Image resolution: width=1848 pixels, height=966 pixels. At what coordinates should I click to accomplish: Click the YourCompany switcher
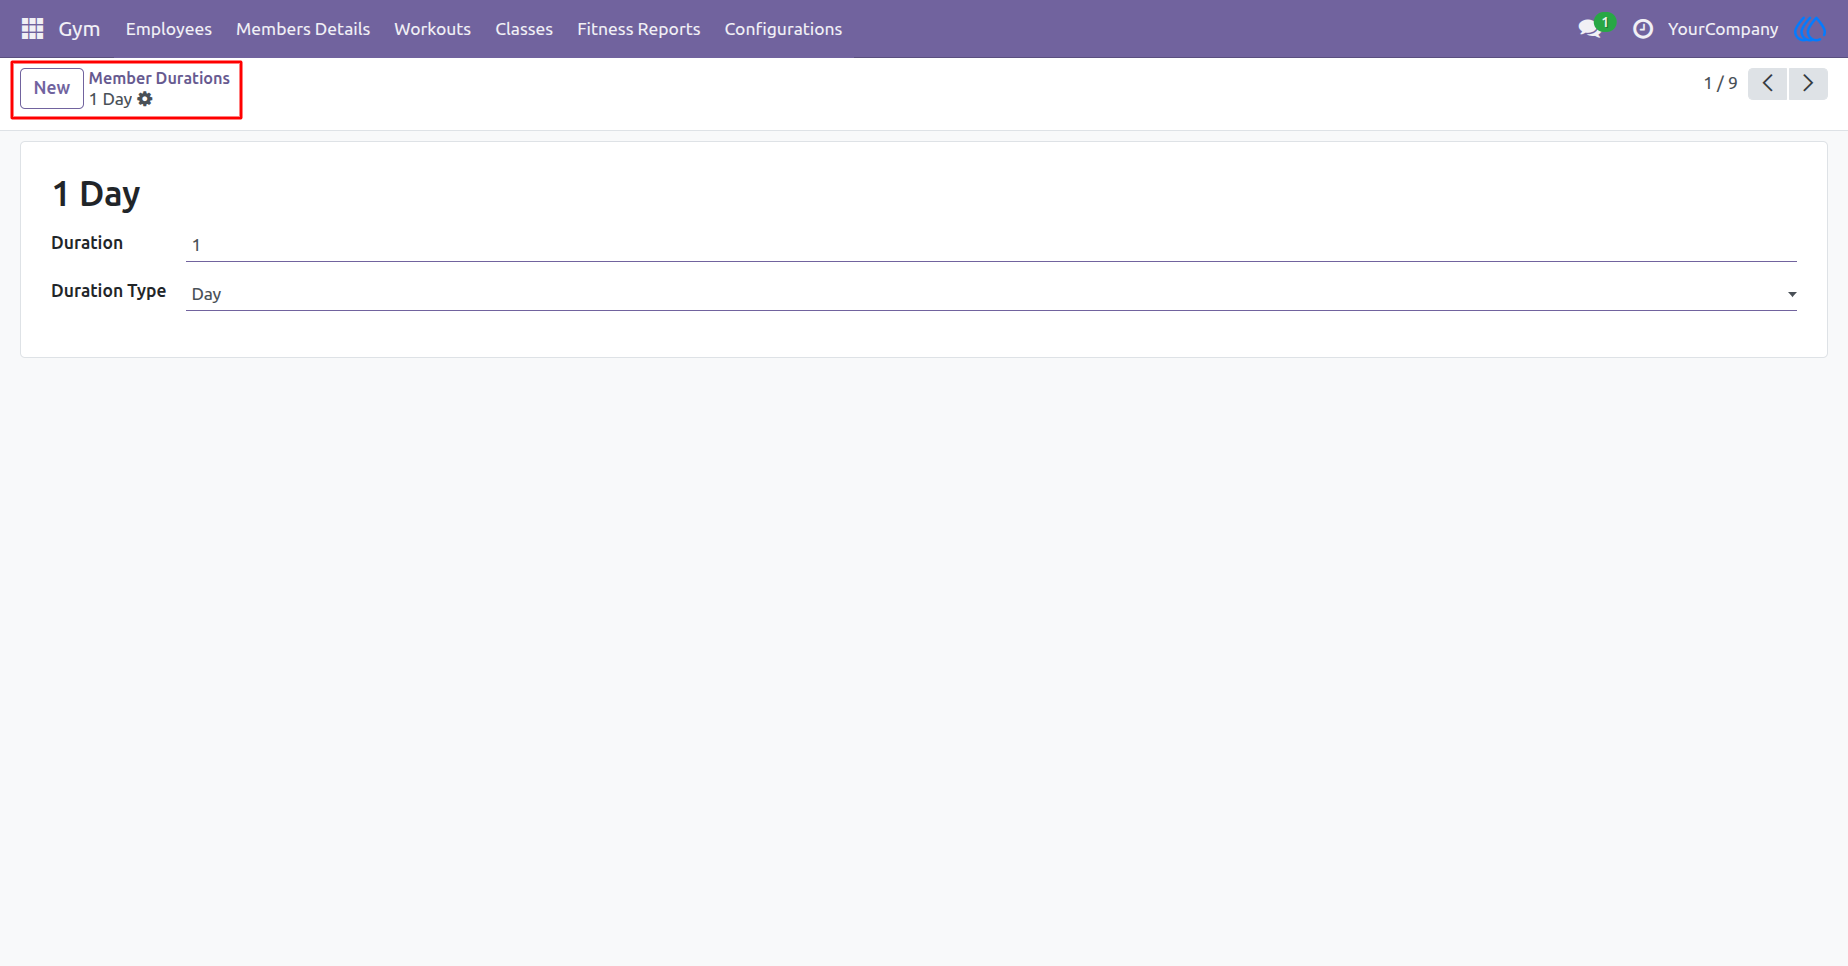(x=1723, y=29)
